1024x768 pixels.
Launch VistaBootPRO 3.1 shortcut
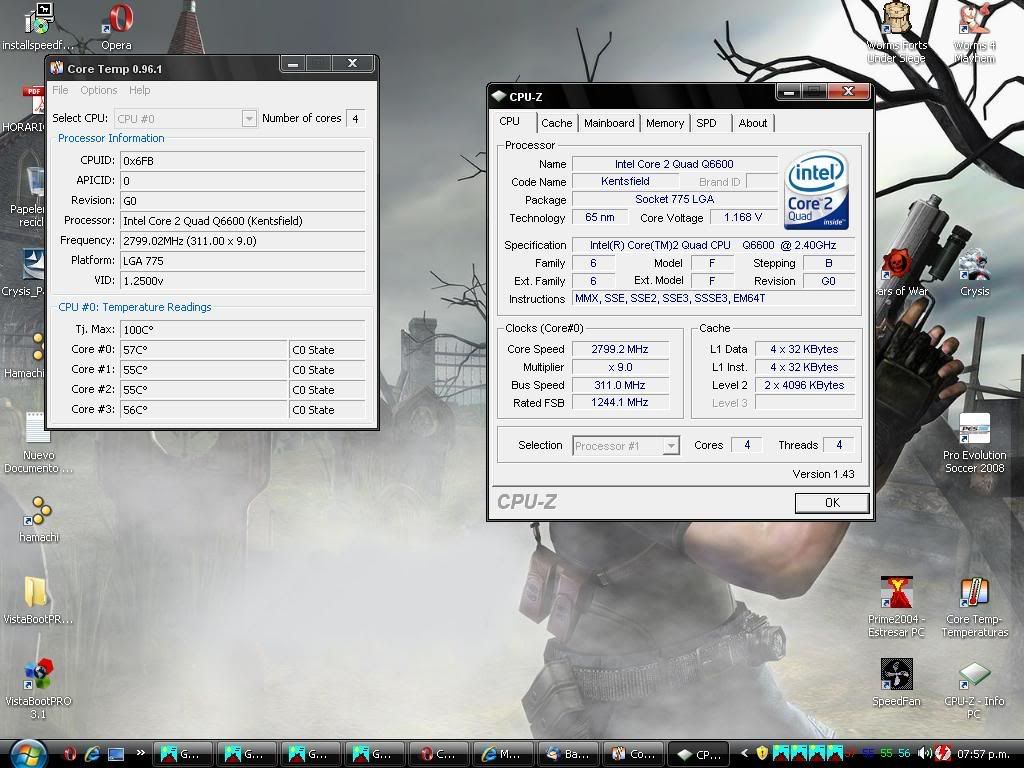click(38, 689)
